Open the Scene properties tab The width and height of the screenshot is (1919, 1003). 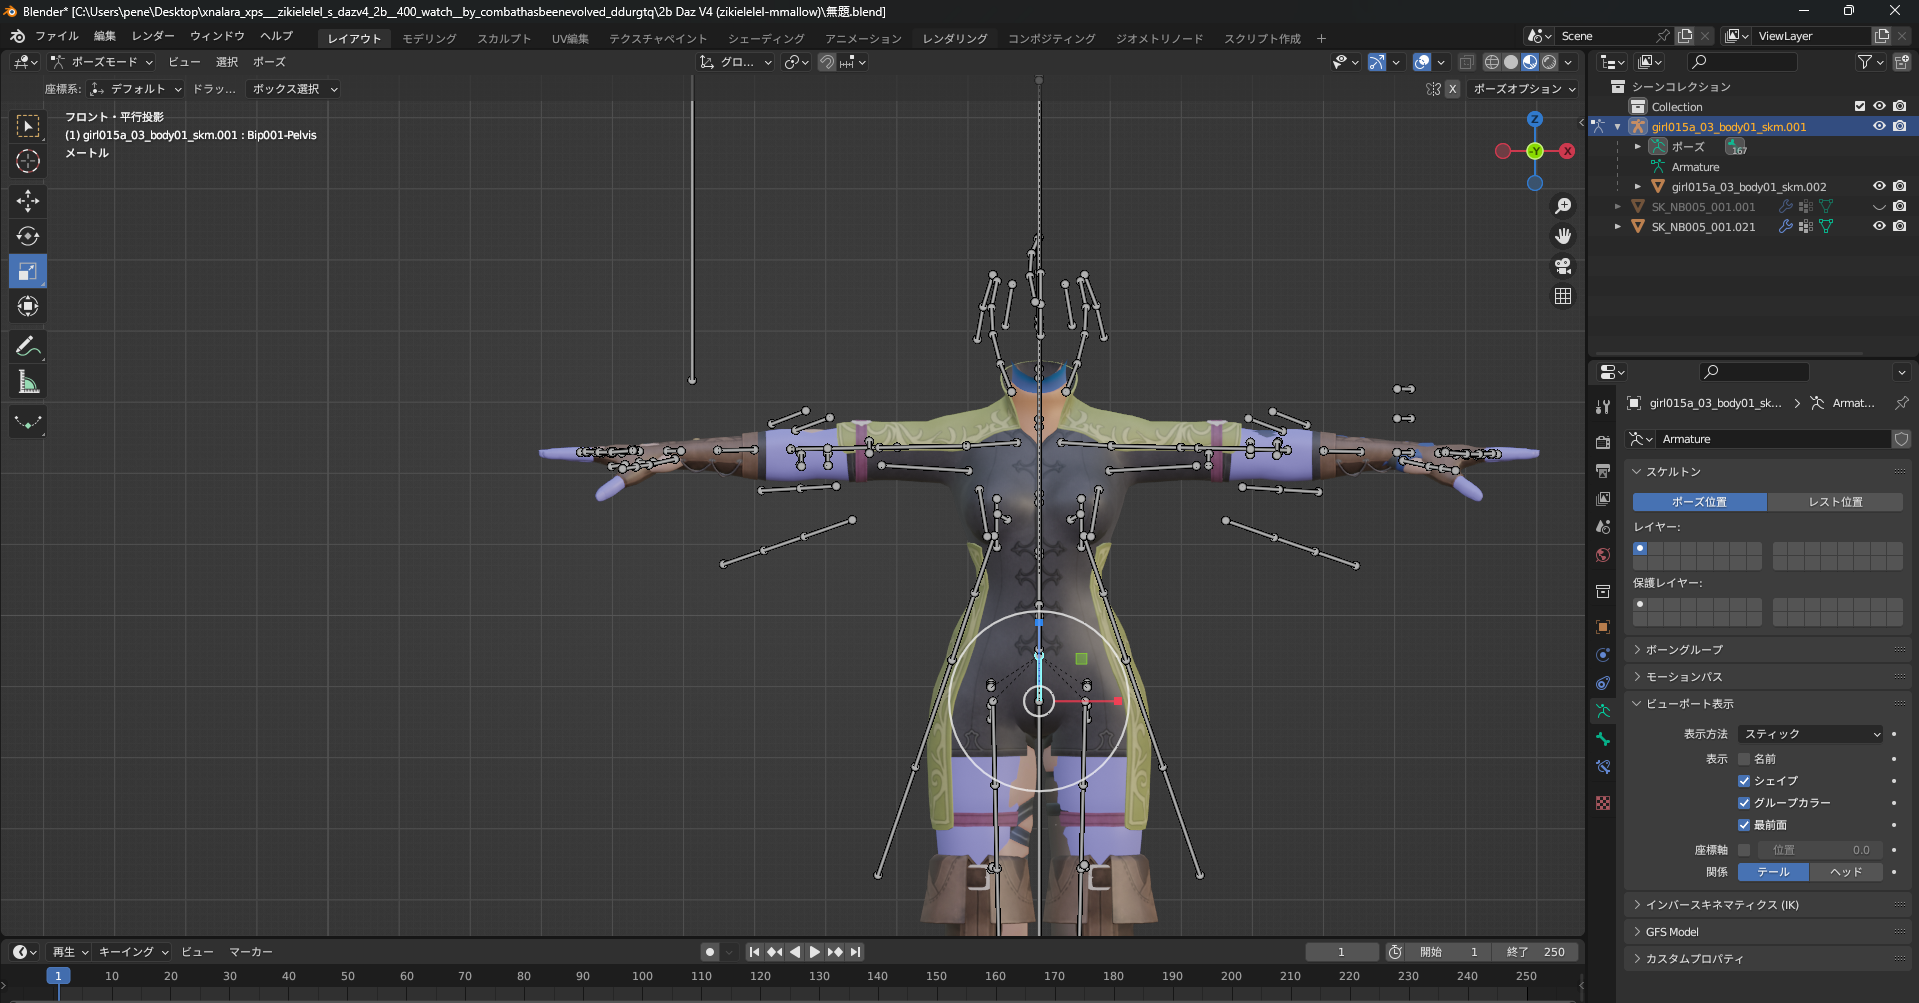pyautogui.click(x=1603, y=526)
